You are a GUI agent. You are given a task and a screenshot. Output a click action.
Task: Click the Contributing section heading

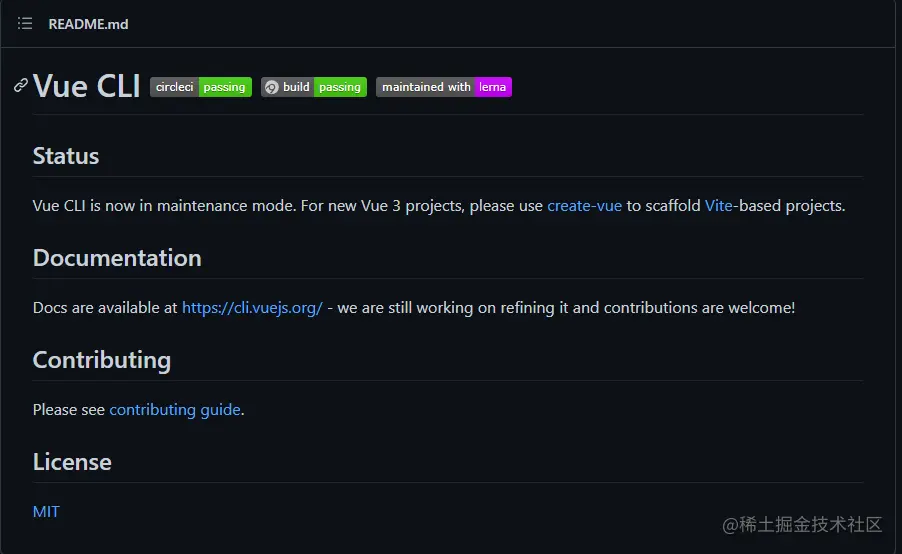pyautogui.click(x=102, y=360)
